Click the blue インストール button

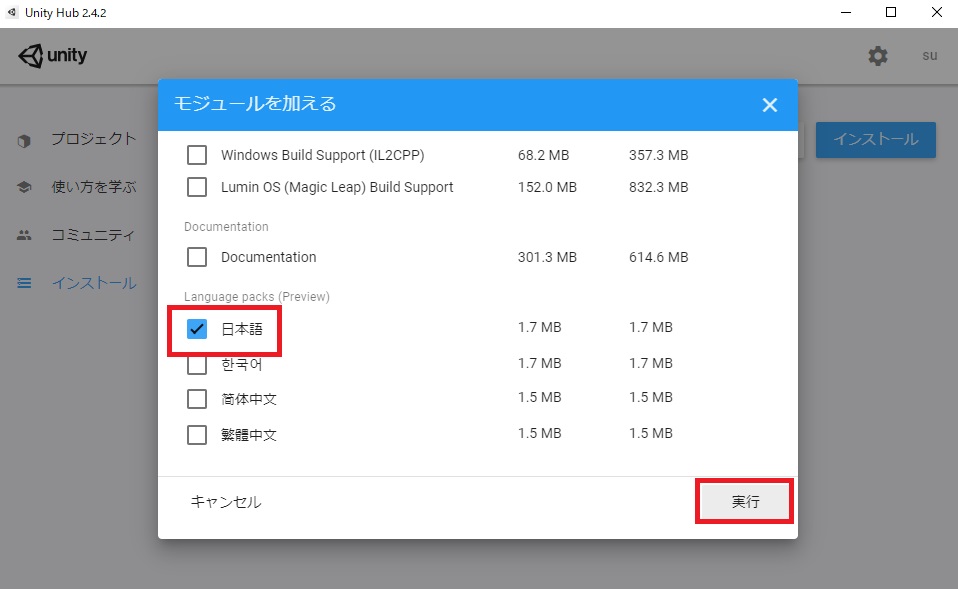point(875,140)
